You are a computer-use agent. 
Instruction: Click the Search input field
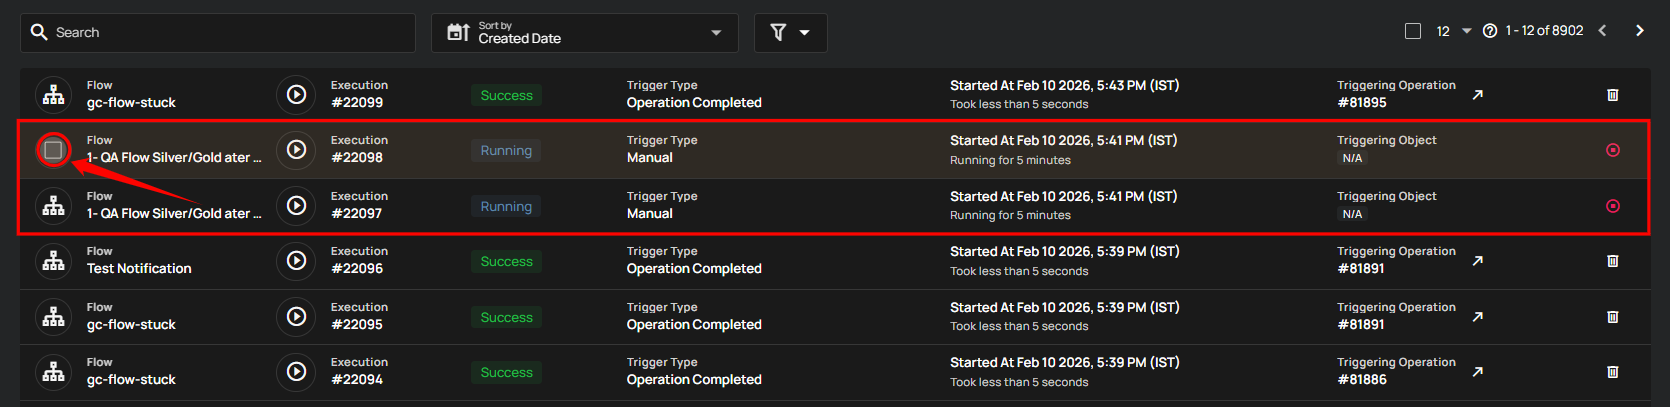(230, 33)
